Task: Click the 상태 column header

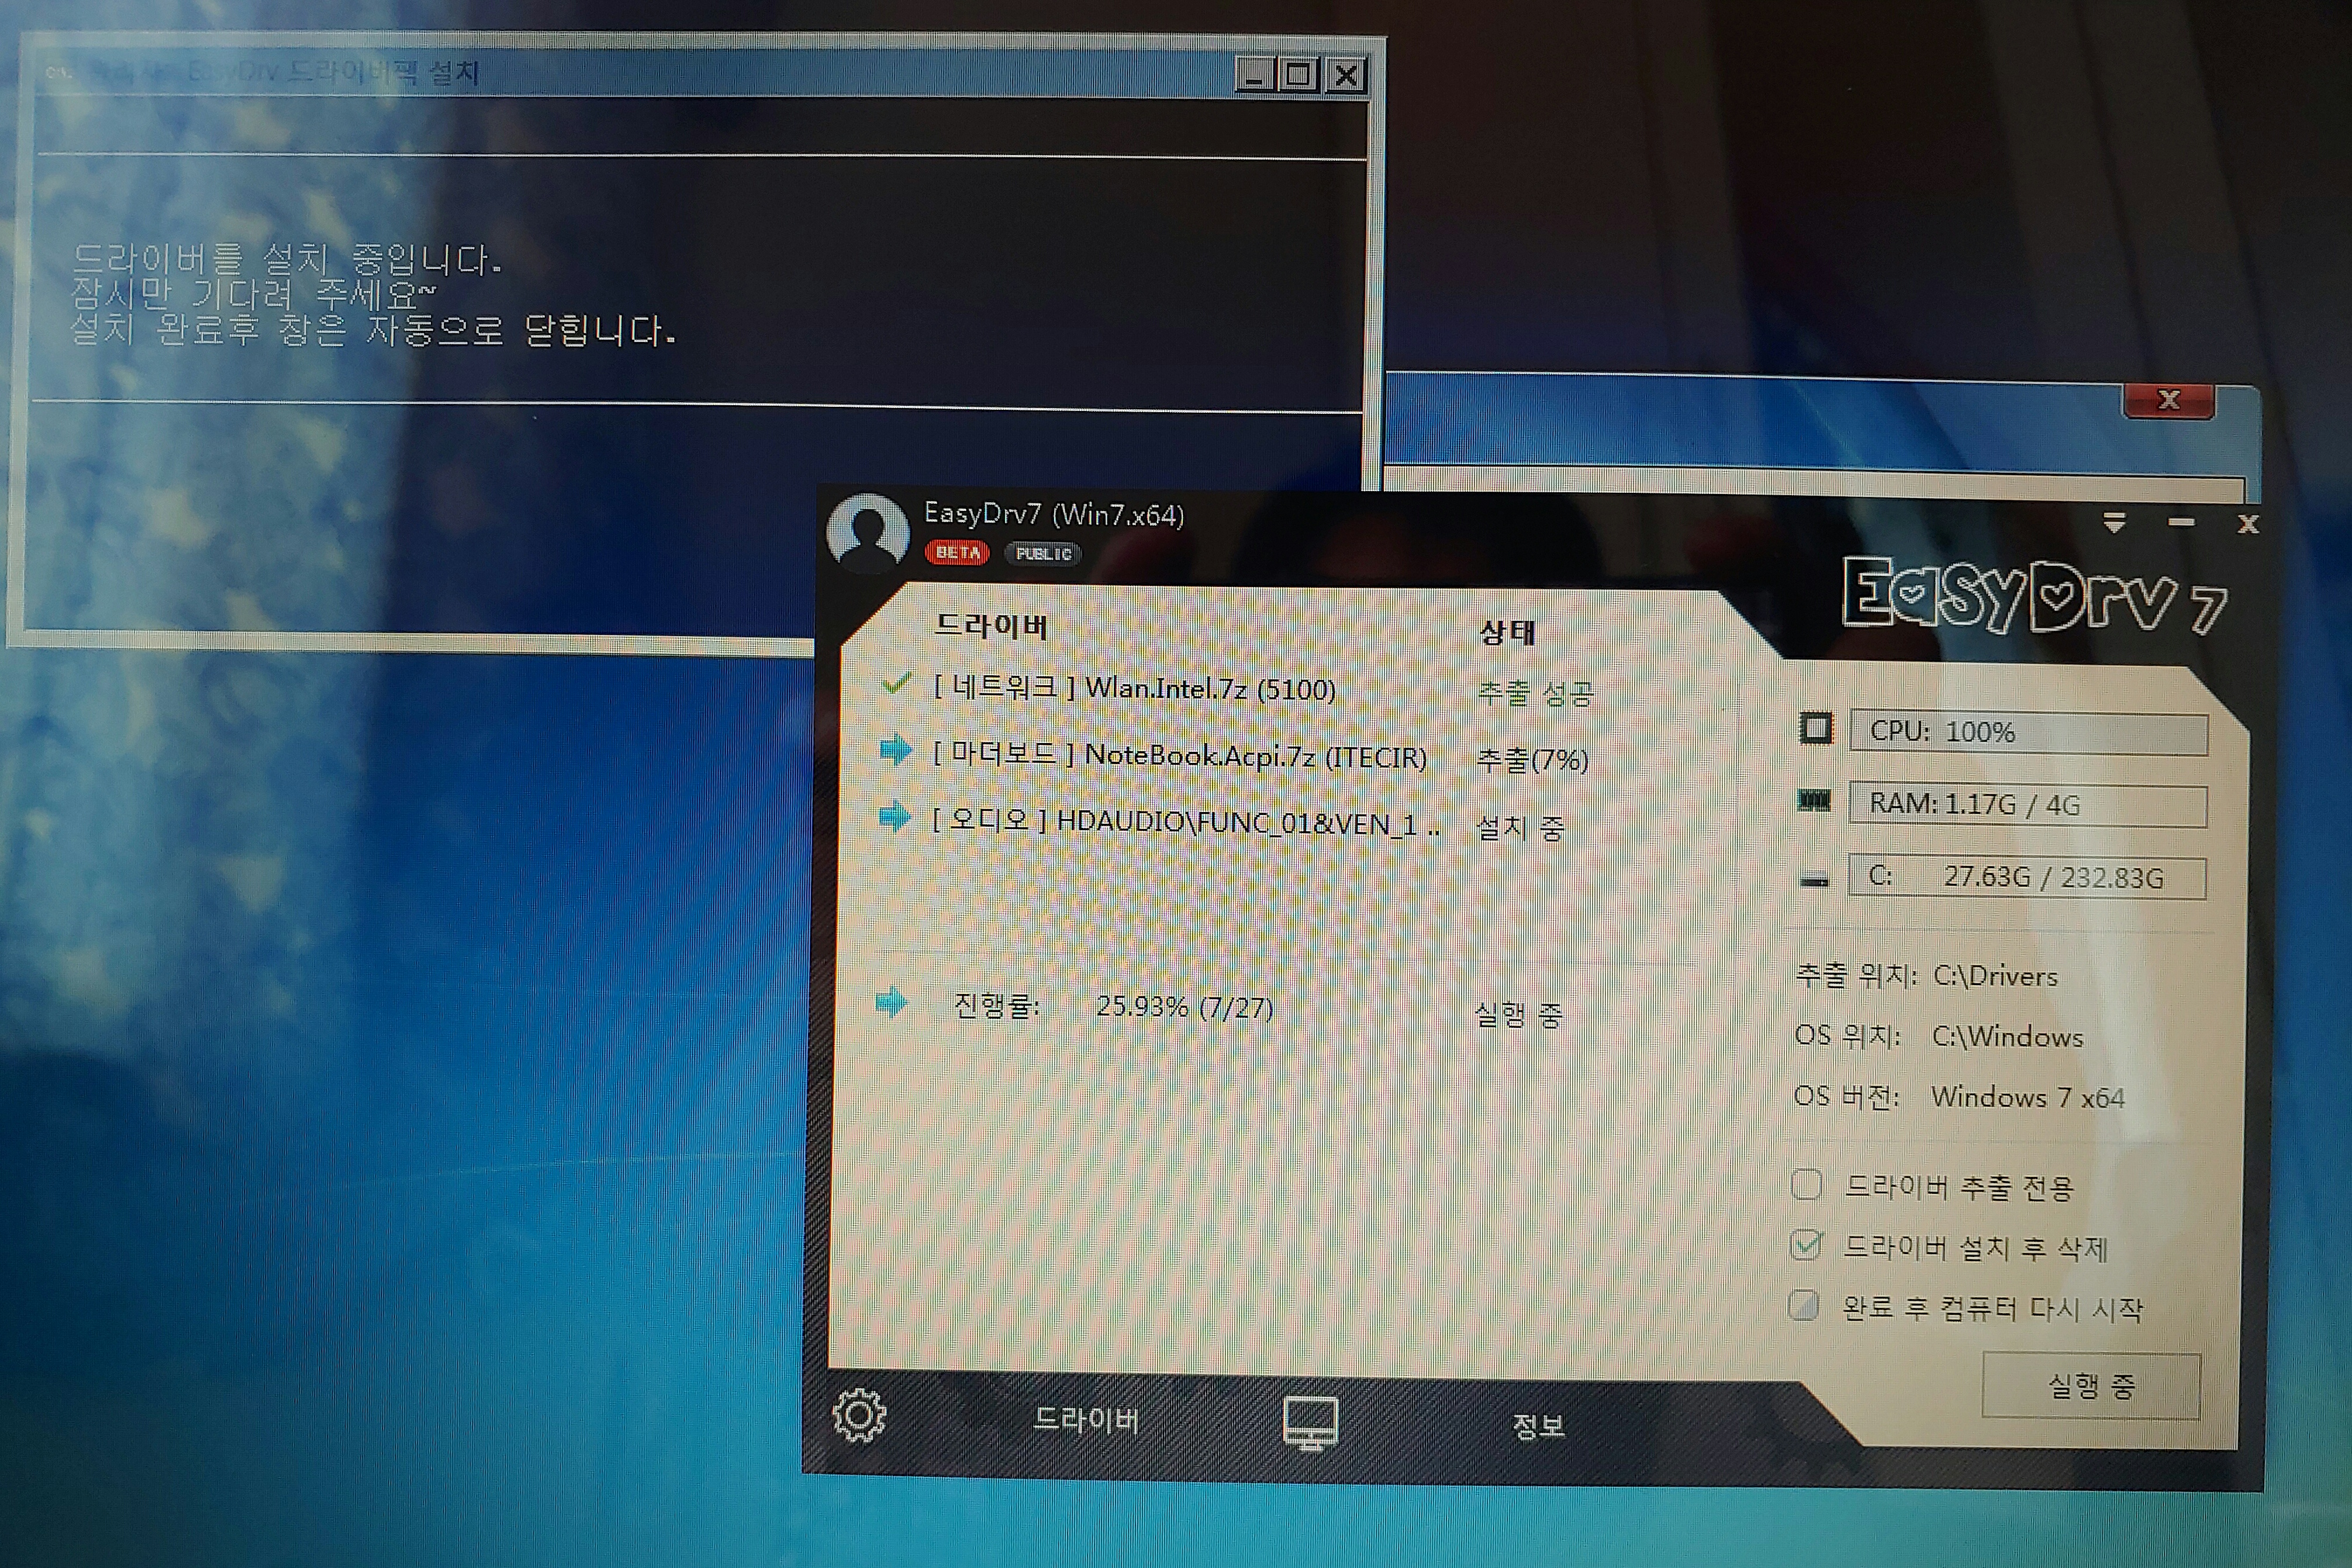Action: click(1506, 632)
